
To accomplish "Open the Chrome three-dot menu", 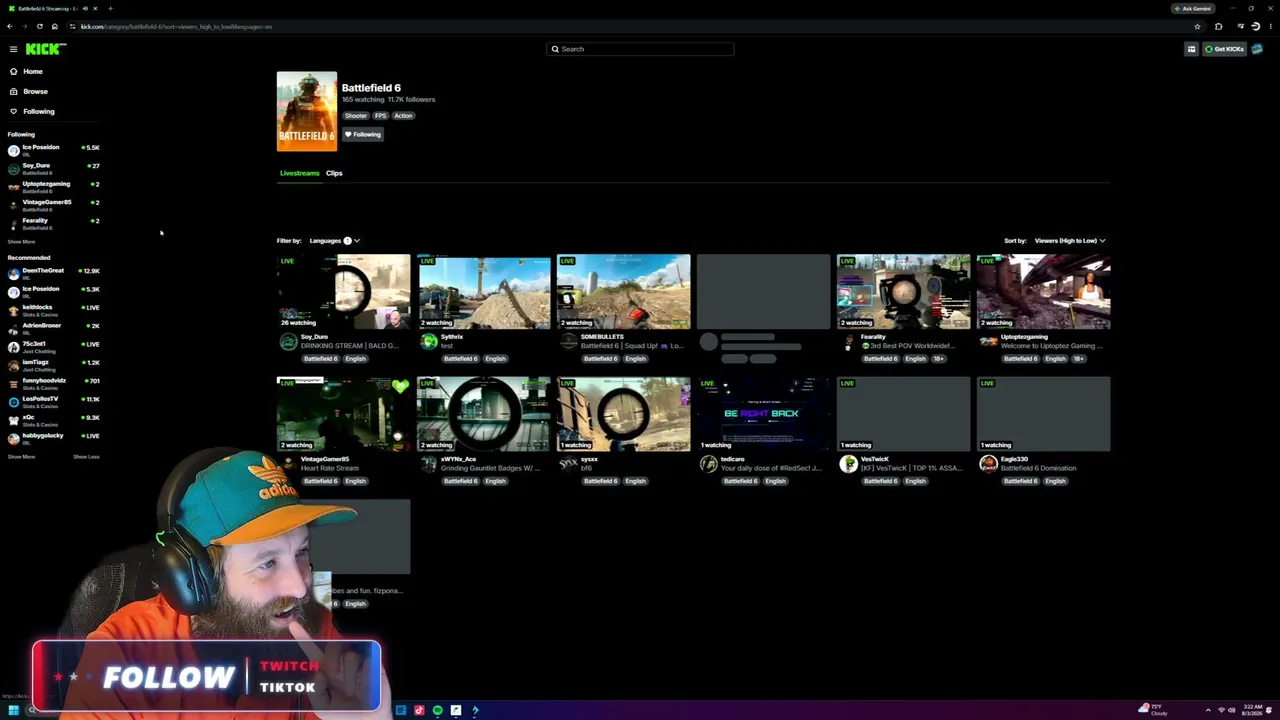I will tap(1269, 27).
